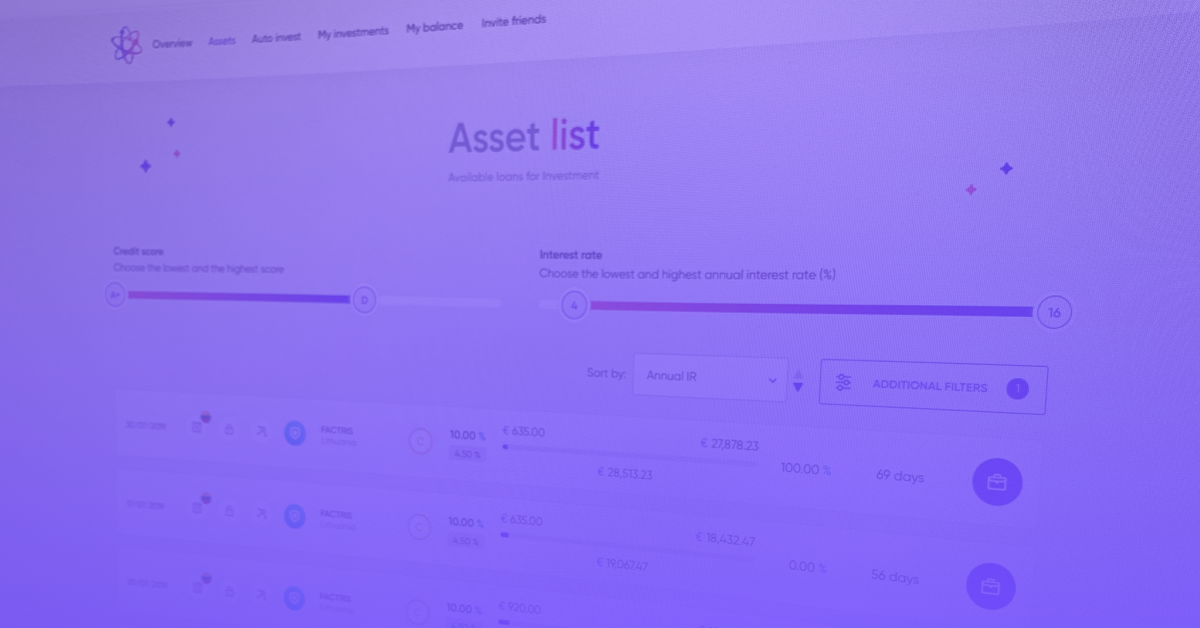Screen dimensions: 1200x628
Task: Click the shield icon in the € 920.00 row
Action: click(293, 598)
